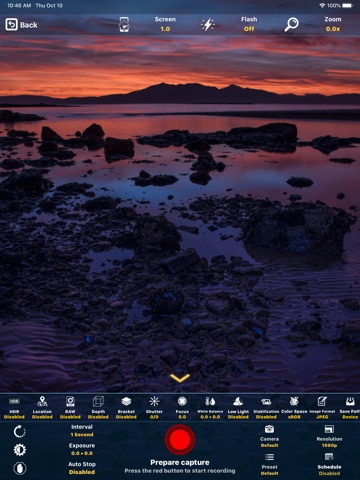Adjust the Exposure 0.0 • 0.0 value
This screenshot has width=360, height=480.
(82, 449)
